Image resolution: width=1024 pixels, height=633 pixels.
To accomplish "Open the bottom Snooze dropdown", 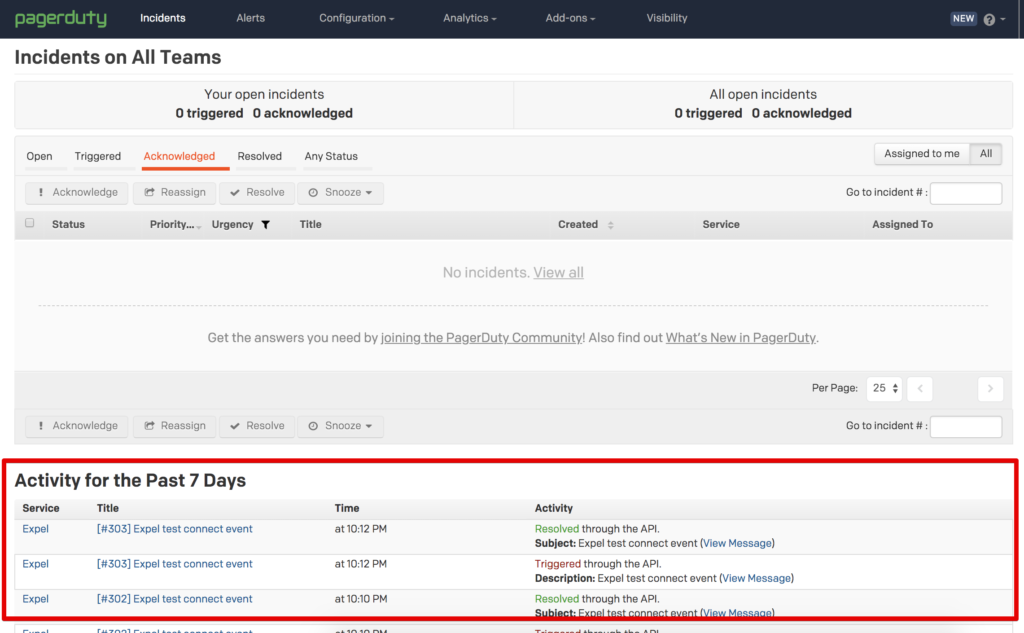I will click(340, 426).
